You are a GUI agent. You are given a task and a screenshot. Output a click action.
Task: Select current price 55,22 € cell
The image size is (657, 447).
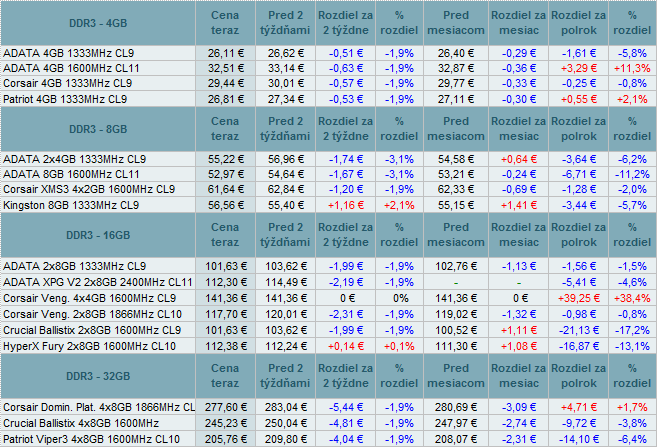[225, 159]
